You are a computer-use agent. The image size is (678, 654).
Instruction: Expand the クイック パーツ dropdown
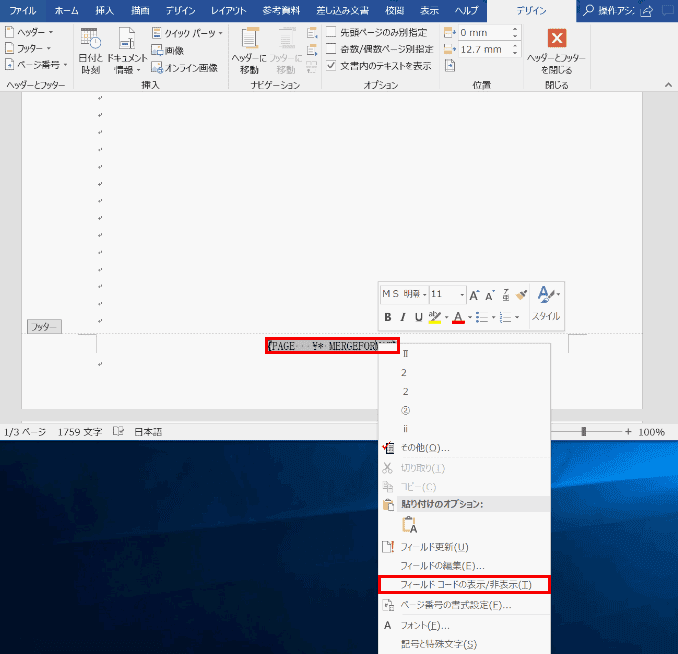[x=189, y=33]
